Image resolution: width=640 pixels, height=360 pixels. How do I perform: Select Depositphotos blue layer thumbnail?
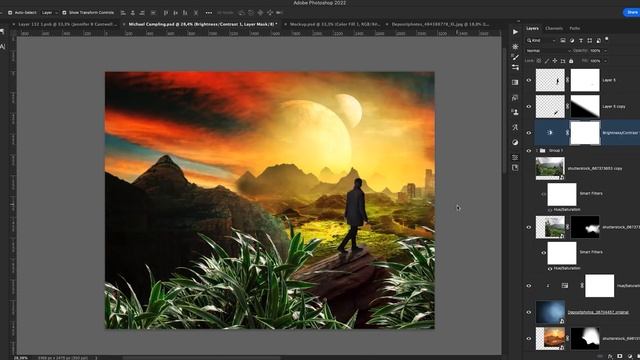coord(550,312)
